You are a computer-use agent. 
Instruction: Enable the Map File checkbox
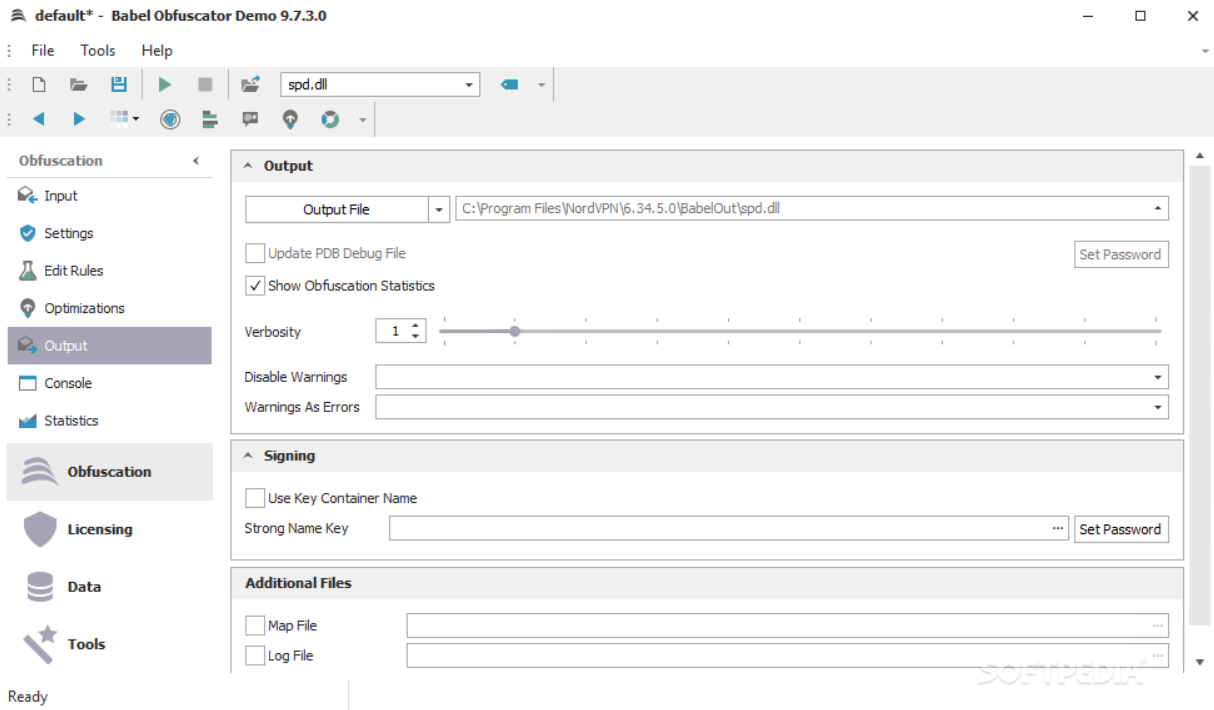[x=255, y=626]
